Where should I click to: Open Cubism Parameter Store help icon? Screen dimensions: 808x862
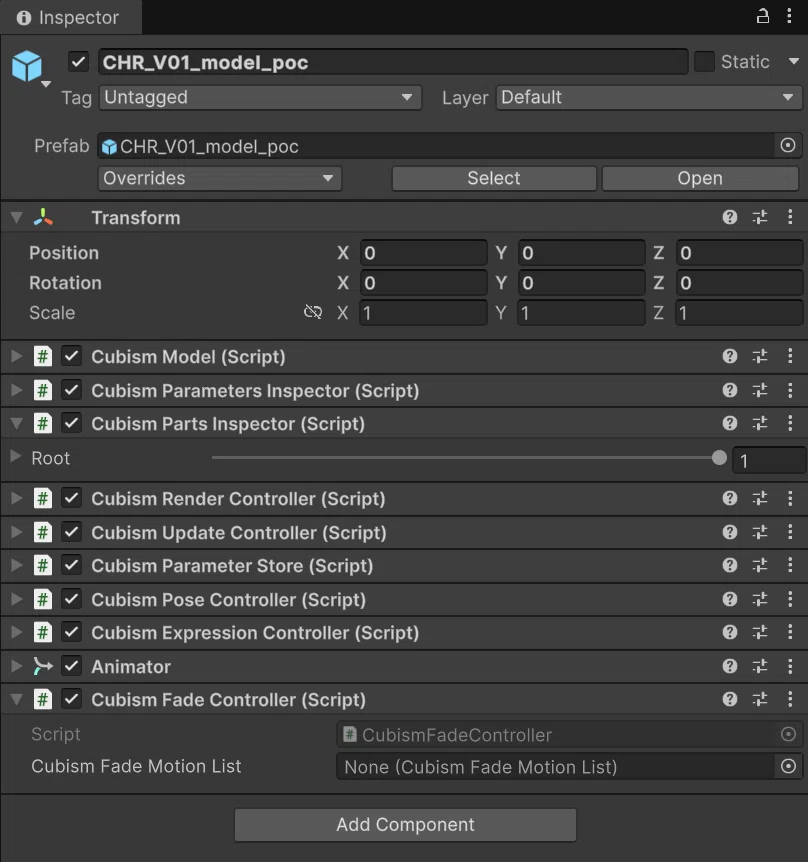[729, 565]
